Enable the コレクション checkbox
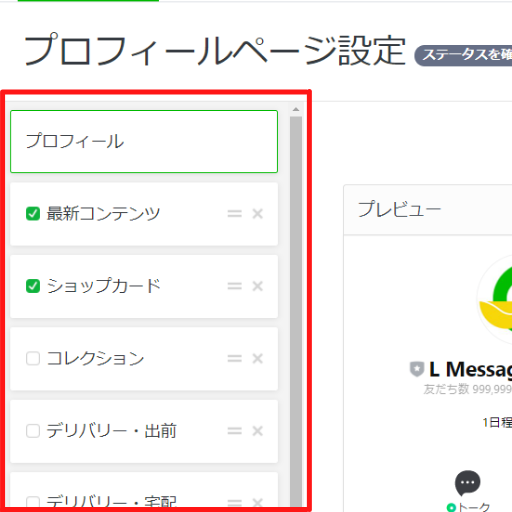 (x=33, y=358)
